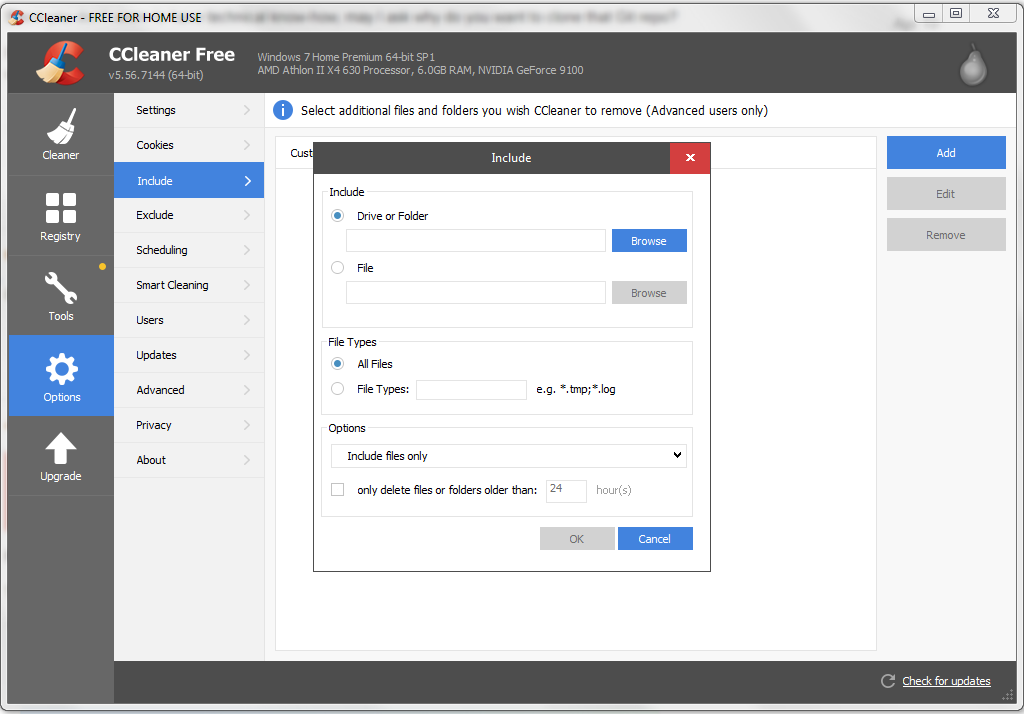Click the blue Add button
The height and width of the screenshot is (714, 1024).
tap(946, 152)
